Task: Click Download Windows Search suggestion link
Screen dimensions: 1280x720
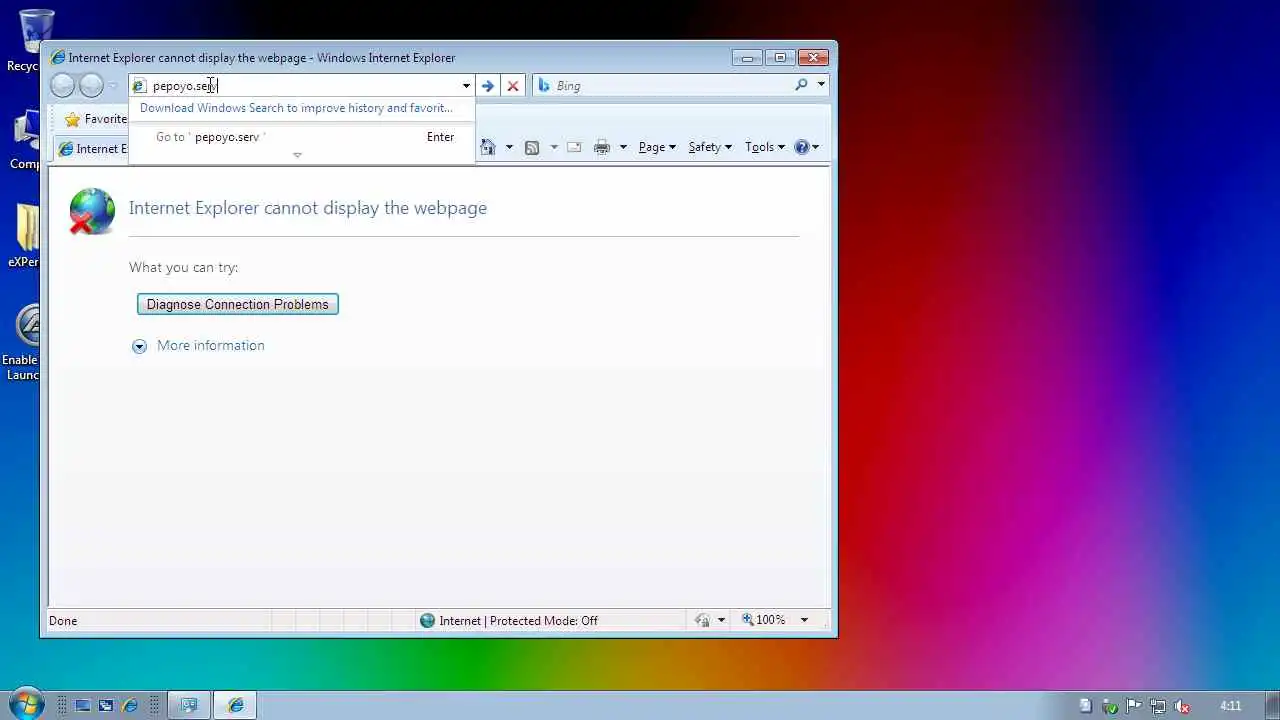Action: click(296, 108)
